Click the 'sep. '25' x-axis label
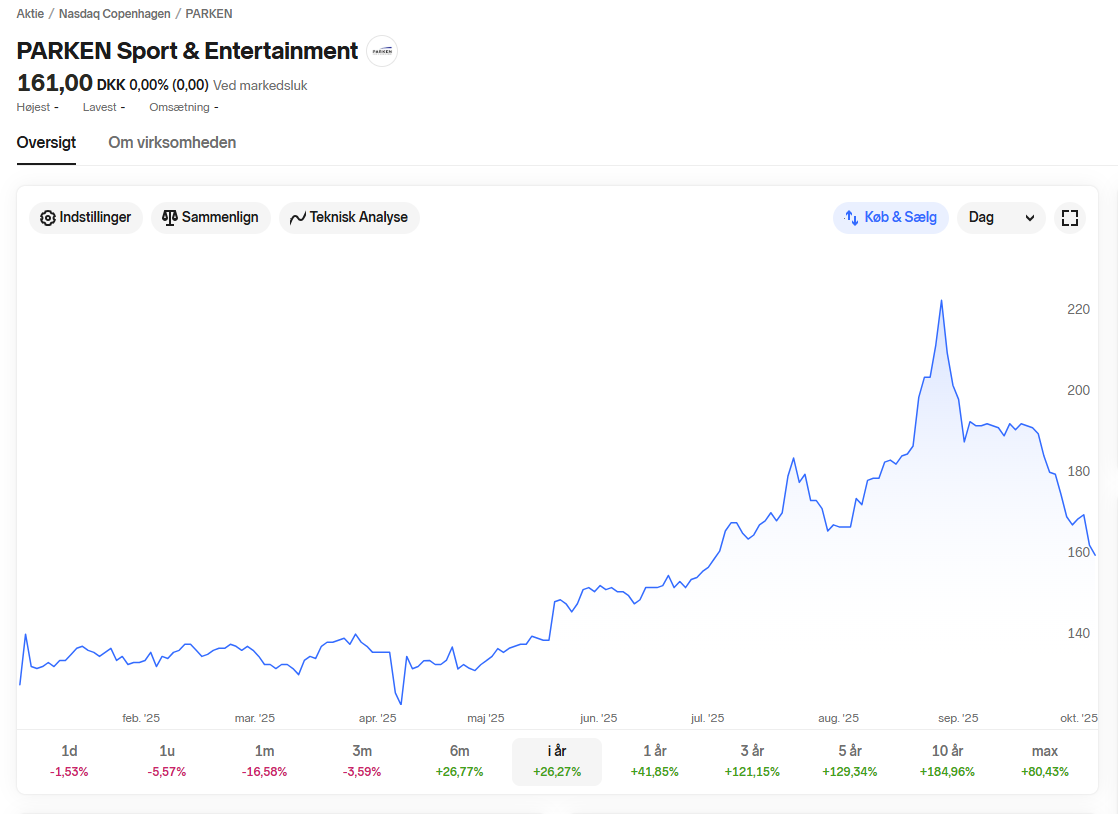This screenshot has width=1118, height=814. click(x=958, y=718)
